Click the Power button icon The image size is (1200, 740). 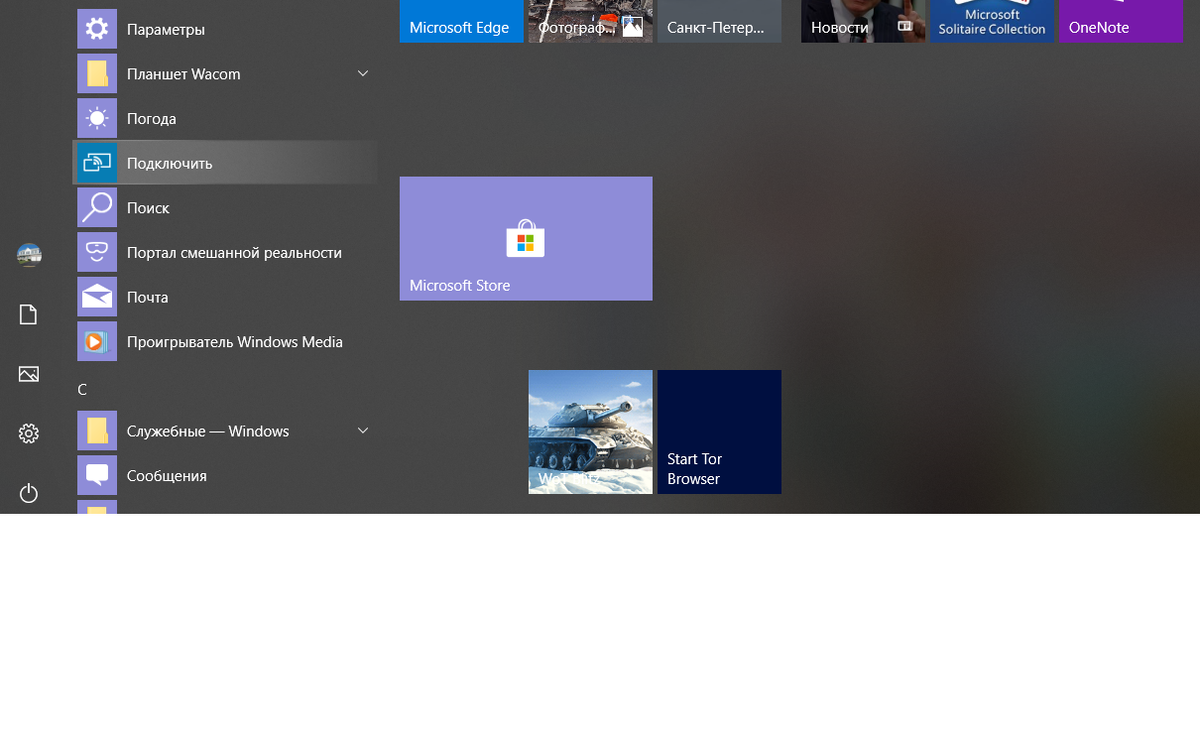29,493
